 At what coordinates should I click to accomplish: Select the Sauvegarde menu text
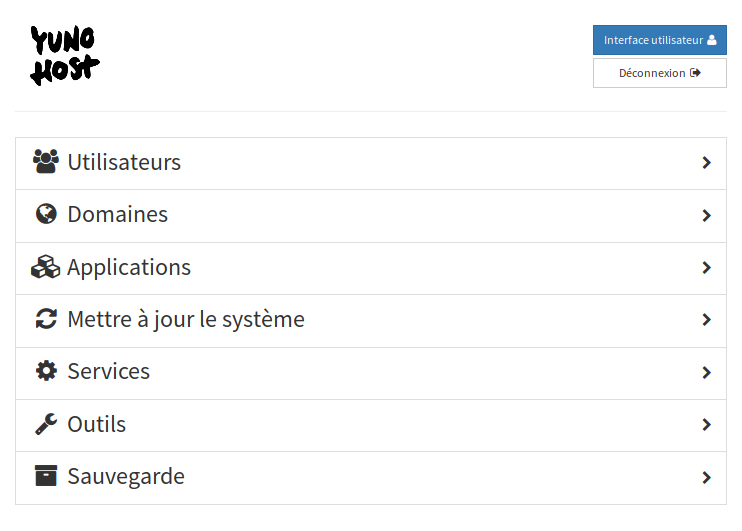126,476
